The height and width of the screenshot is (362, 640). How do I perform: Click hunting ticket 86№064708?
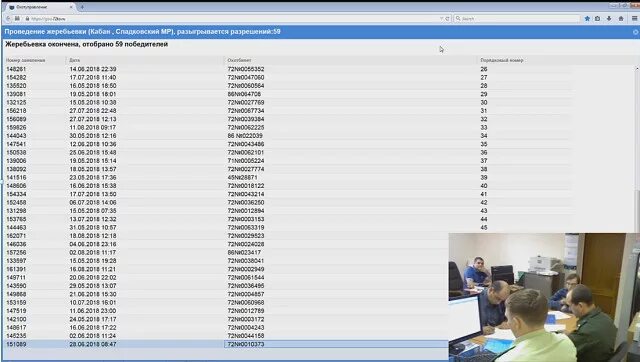[x=244, y=94]
